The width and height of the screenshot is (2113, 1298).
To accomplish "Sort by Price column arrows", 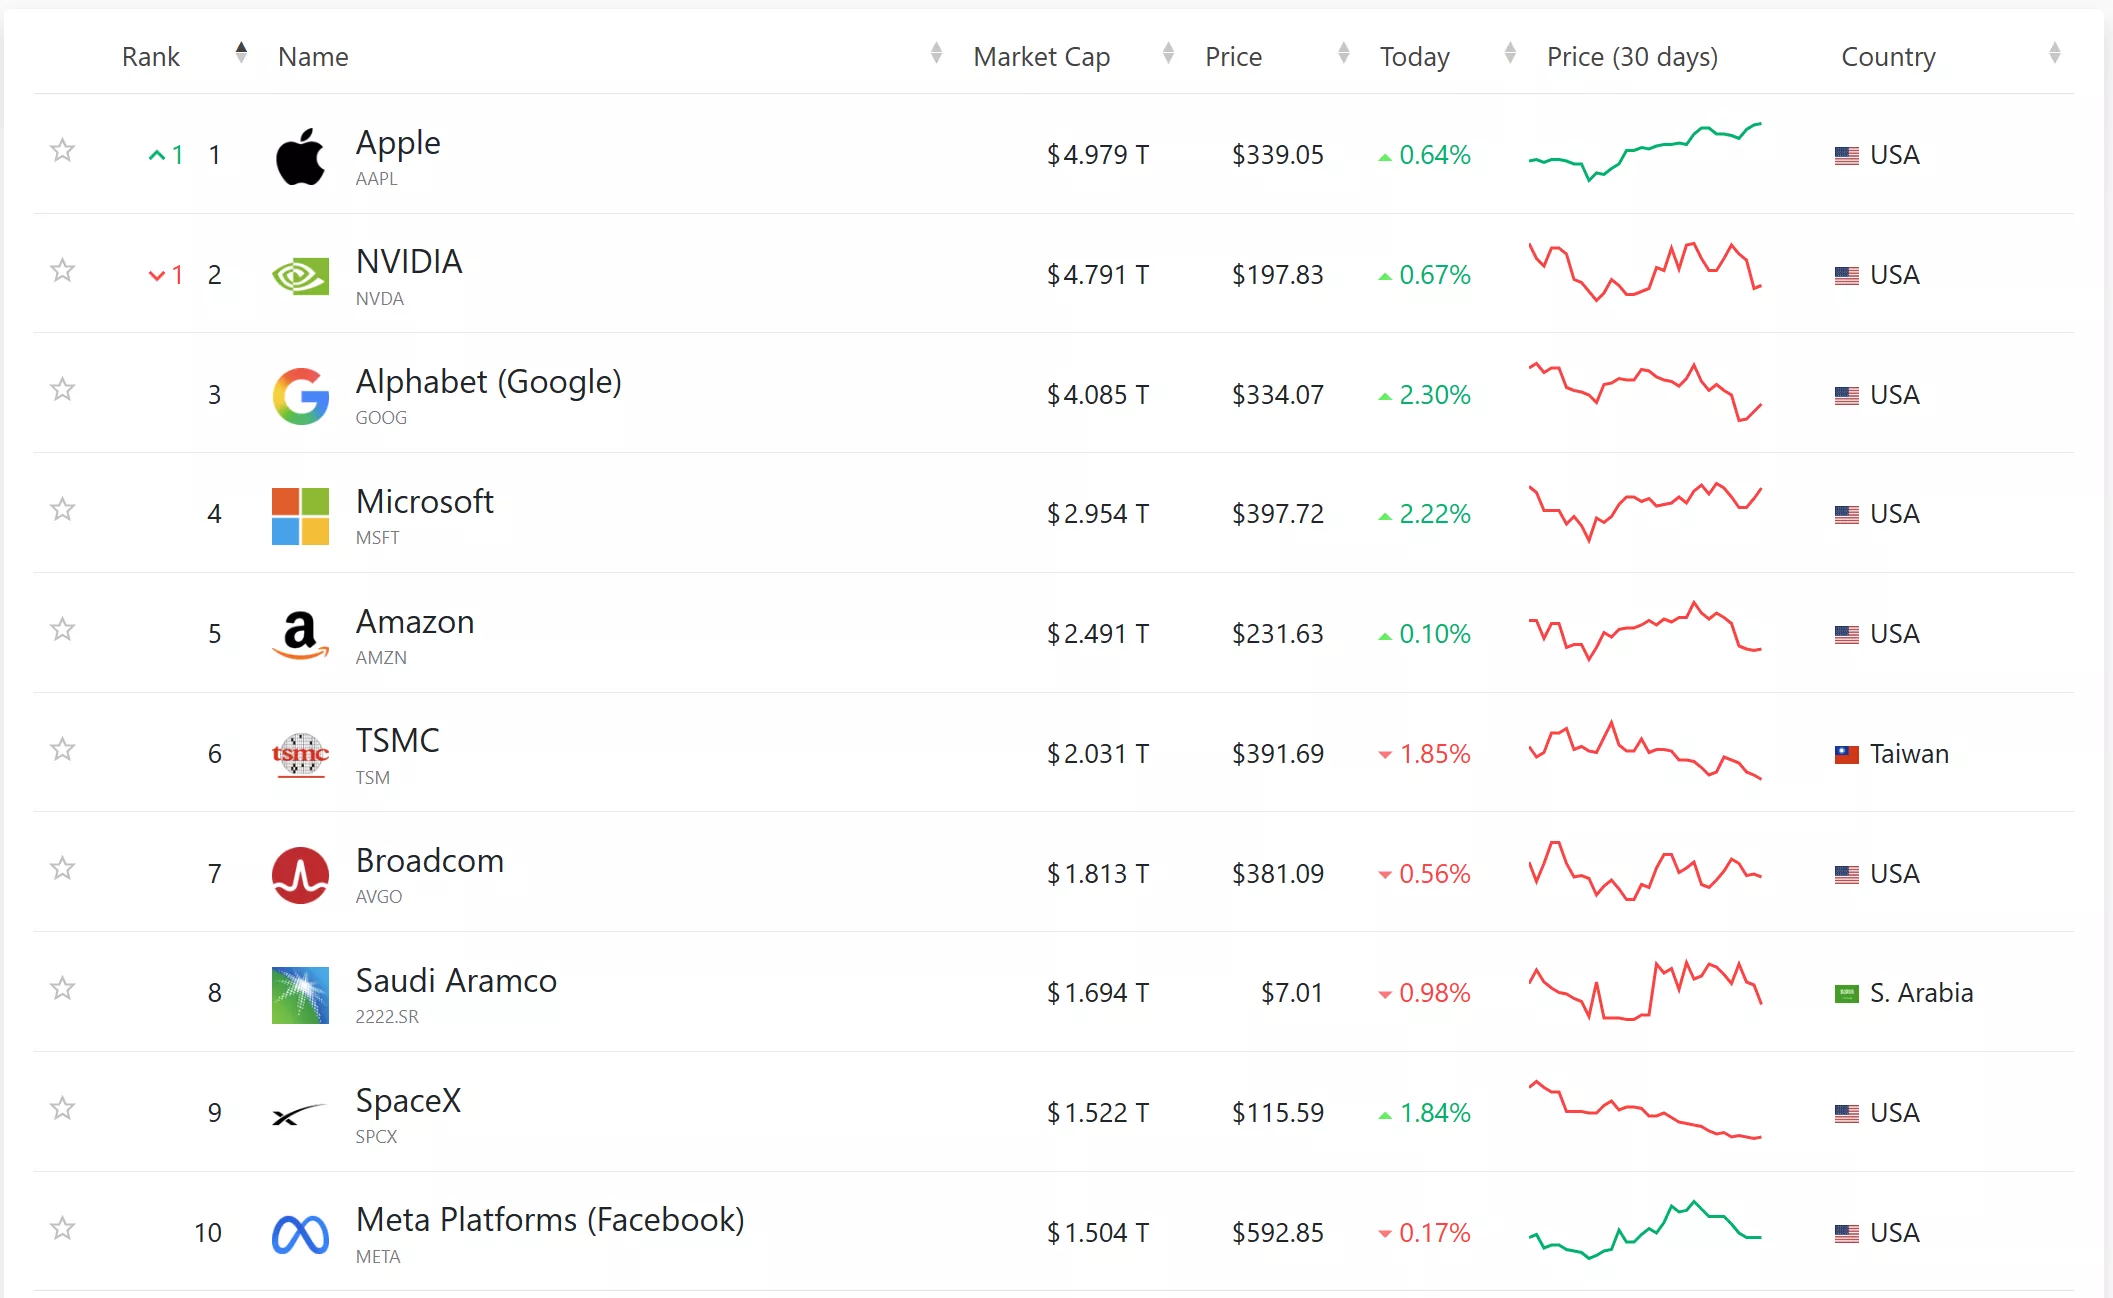I will pos(1344,53).
